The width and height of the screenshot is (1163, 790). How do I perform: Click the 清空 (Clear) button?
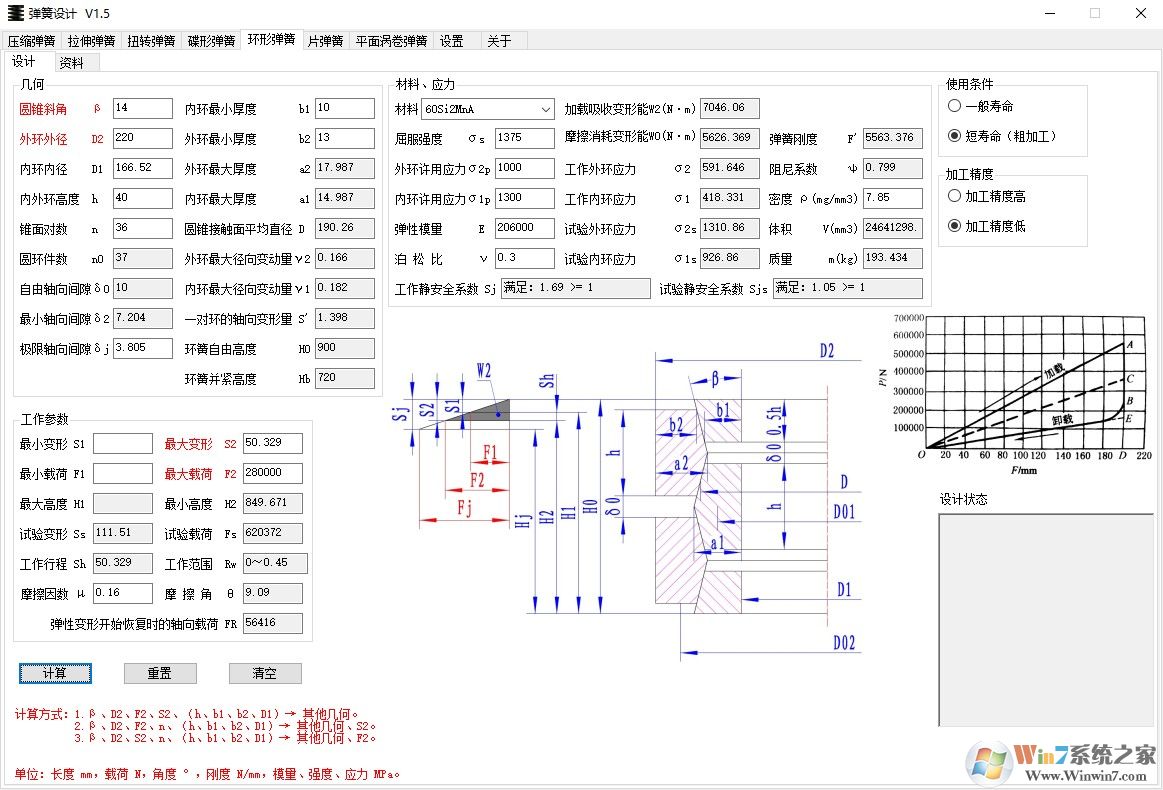[x=264, y=673]
